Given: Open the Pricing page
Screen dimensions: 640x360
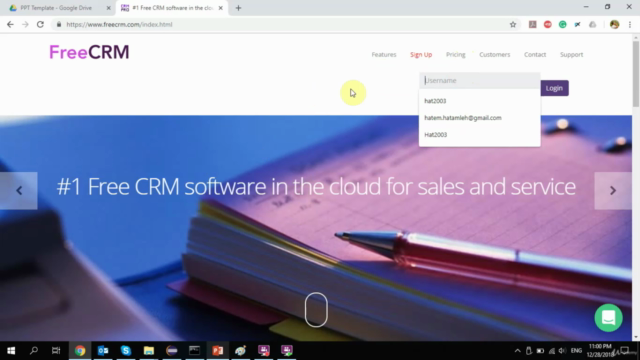Looking at the screenshot, I should [456, 54].
